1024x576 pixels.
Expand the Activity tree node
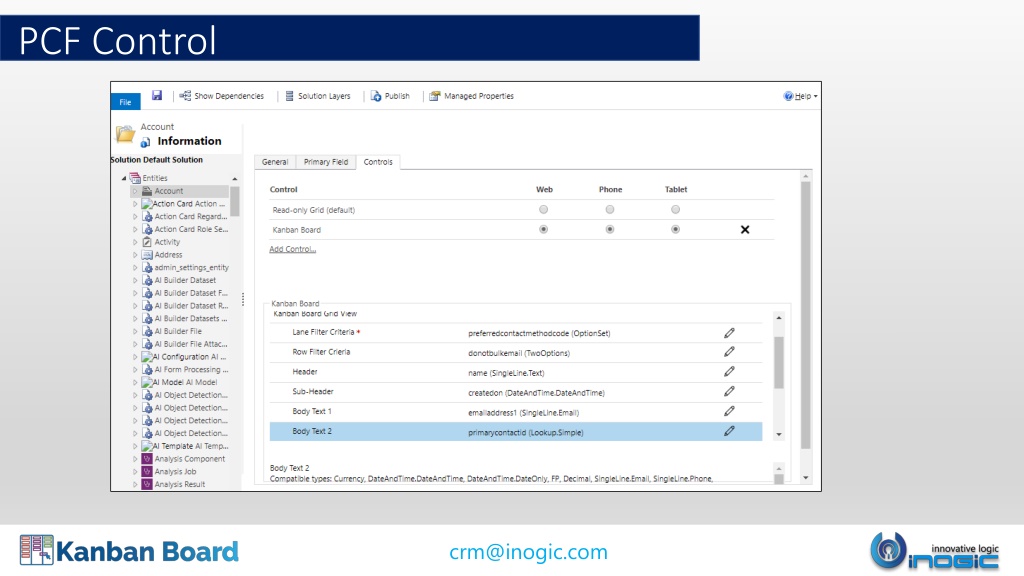tap(135, 242)
